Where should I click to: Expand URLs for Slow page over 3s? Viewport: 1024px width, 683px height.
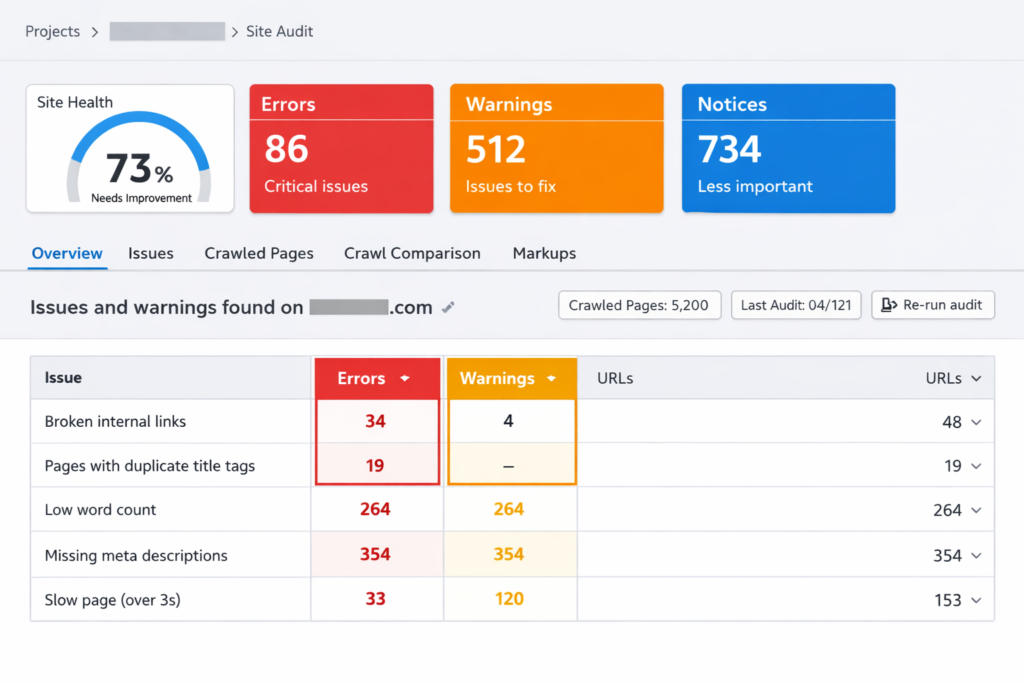[977, 600]
